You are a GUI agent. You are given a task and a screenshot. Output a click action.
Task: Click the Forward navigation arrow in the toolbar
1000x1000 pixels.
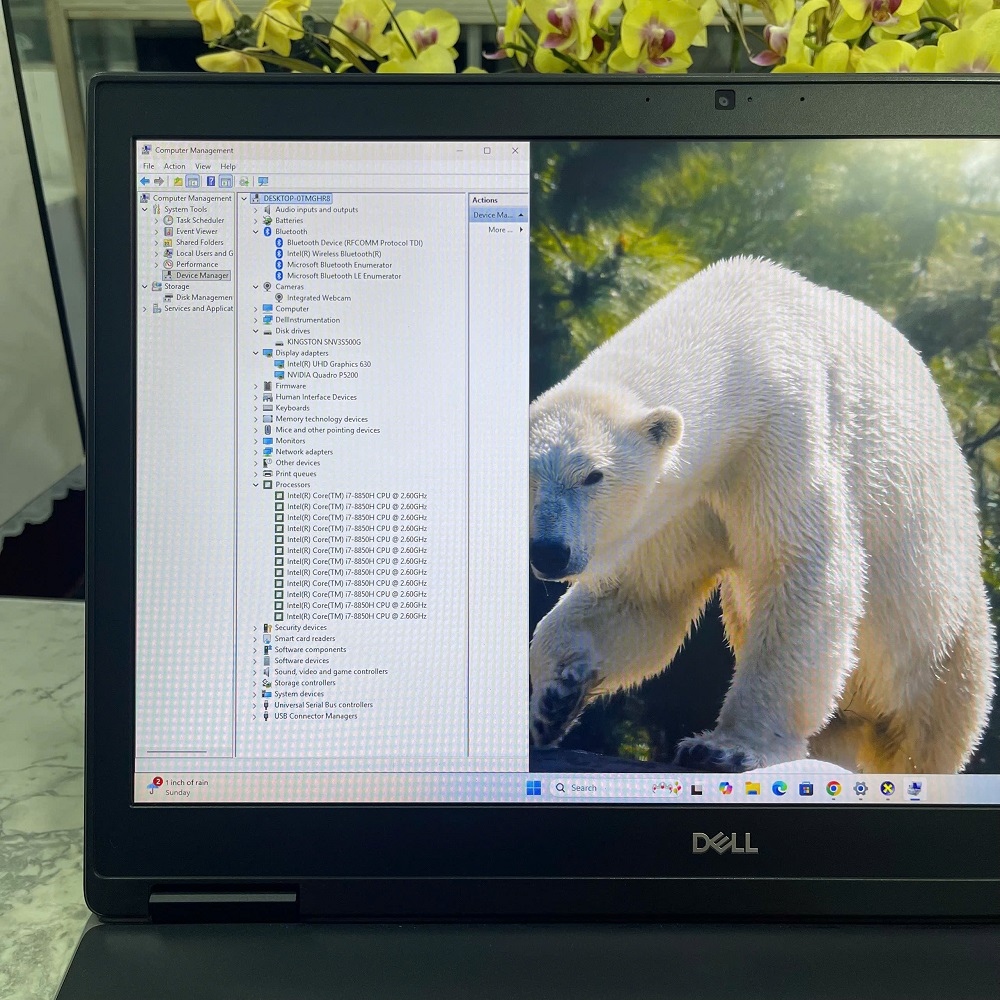(x=160, y=181)
